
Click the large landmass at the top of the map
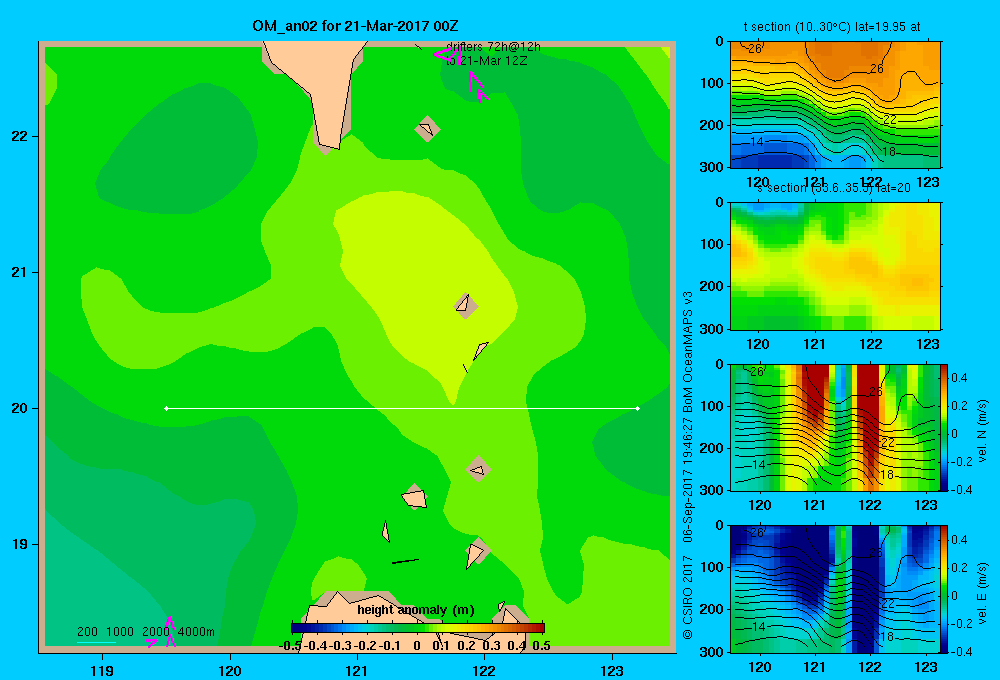pos(323,83)
